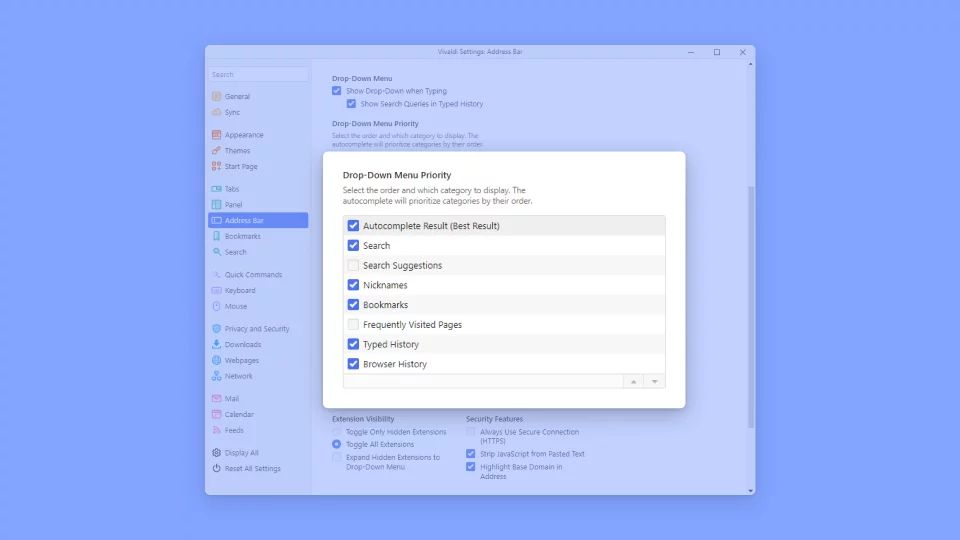960x540 pixels.
Task: Click the Mail envelope icon
Action: tap(216, 399)
